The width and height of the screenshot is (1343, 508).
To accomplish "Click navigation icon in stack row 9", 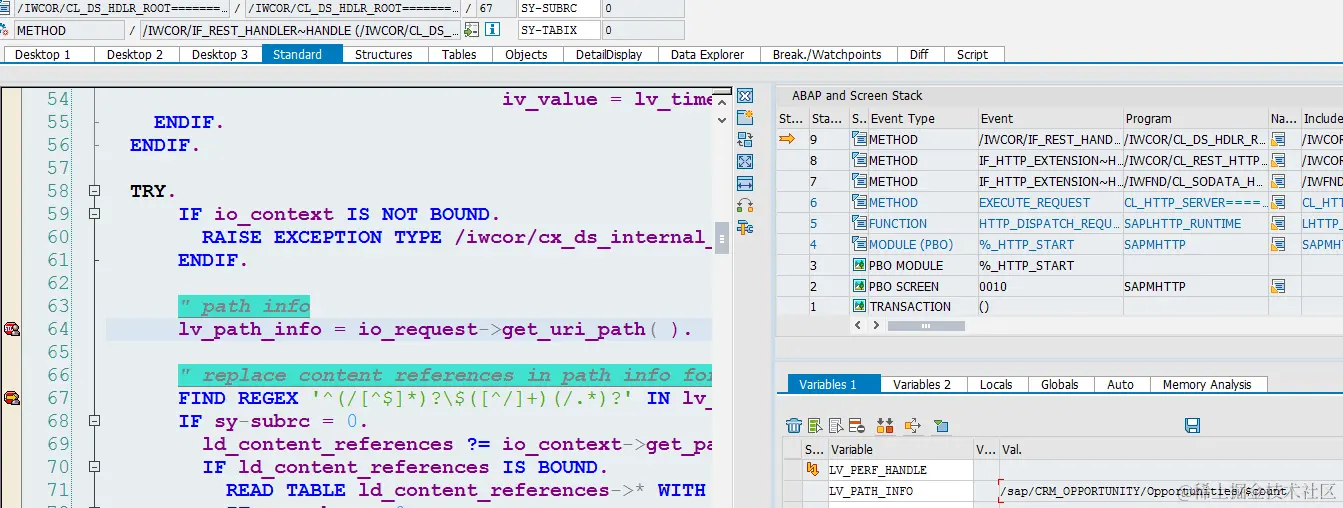I will [x=1278, y=140].
